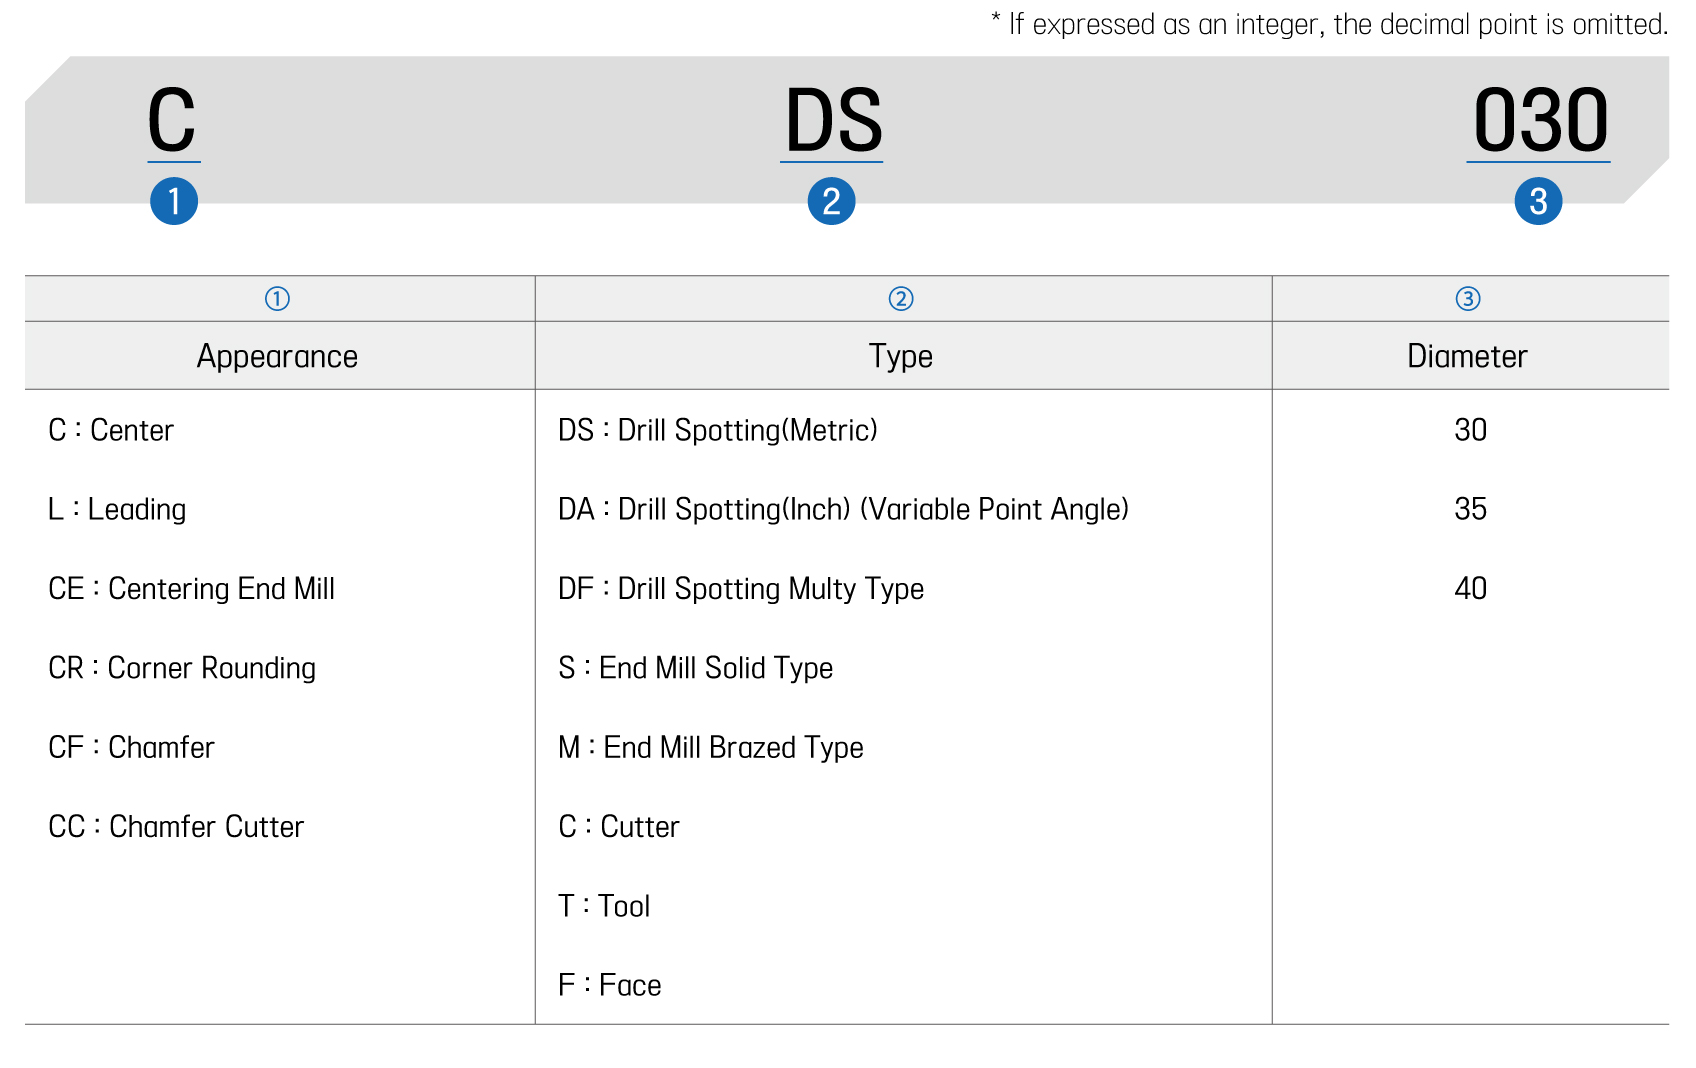1696x1068 pixels.
Task: Click the large "DS" code segment
Action: [x=833, y=121]
